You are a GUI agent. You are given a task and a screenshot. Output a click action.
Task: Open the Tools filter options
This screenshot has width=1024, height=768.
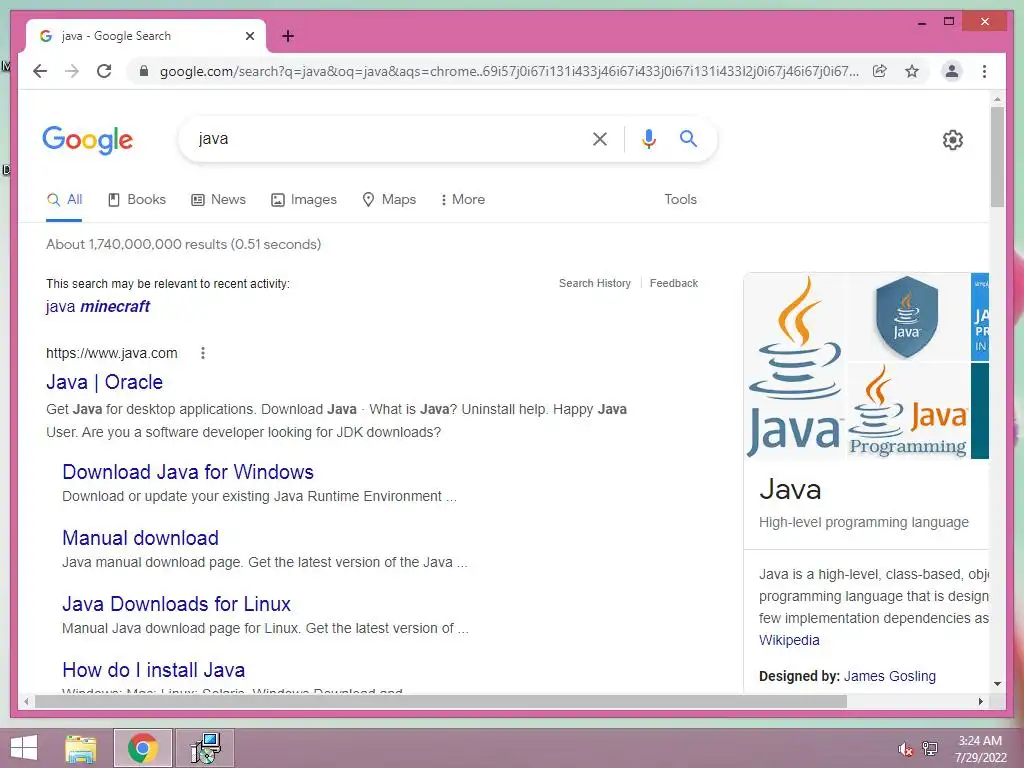pos(680,200)
